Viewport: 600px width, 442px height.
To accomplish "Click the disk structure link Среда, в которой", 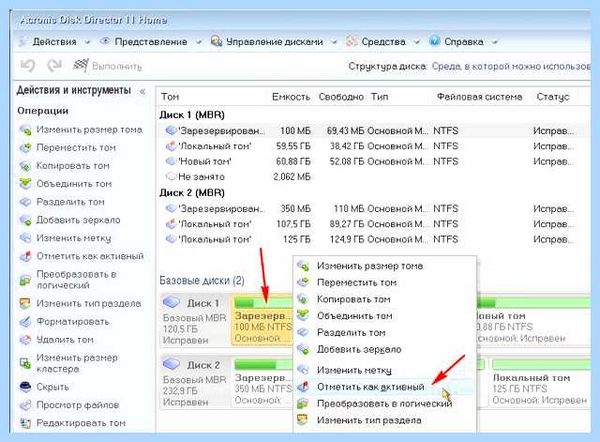I will pyautogui.click(x=510, y=66).
